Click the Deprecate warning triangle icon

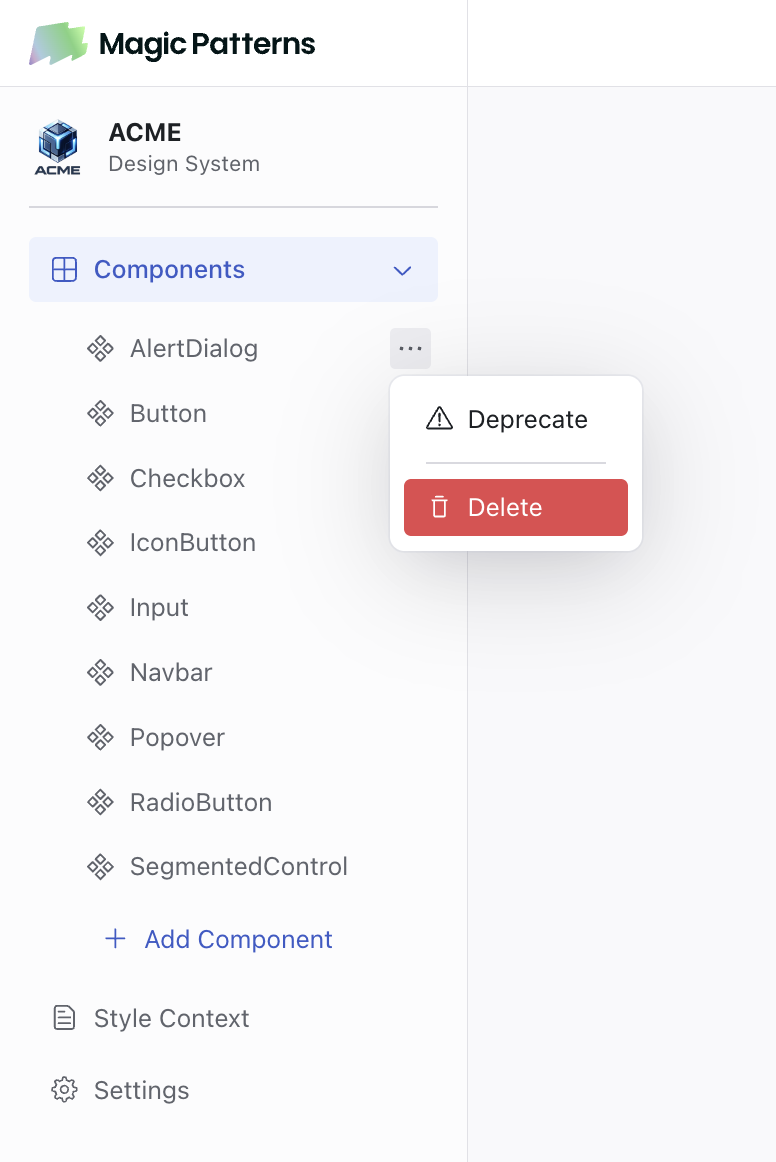(440, 419)
